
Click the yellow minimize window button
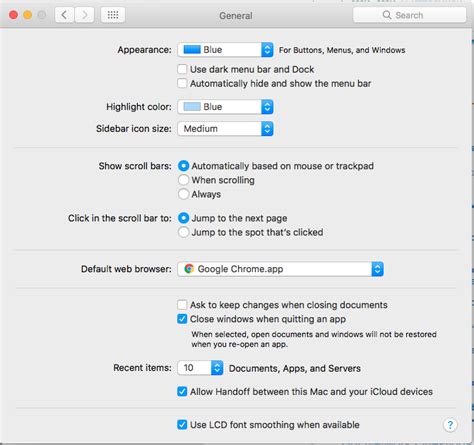(28, 15)
